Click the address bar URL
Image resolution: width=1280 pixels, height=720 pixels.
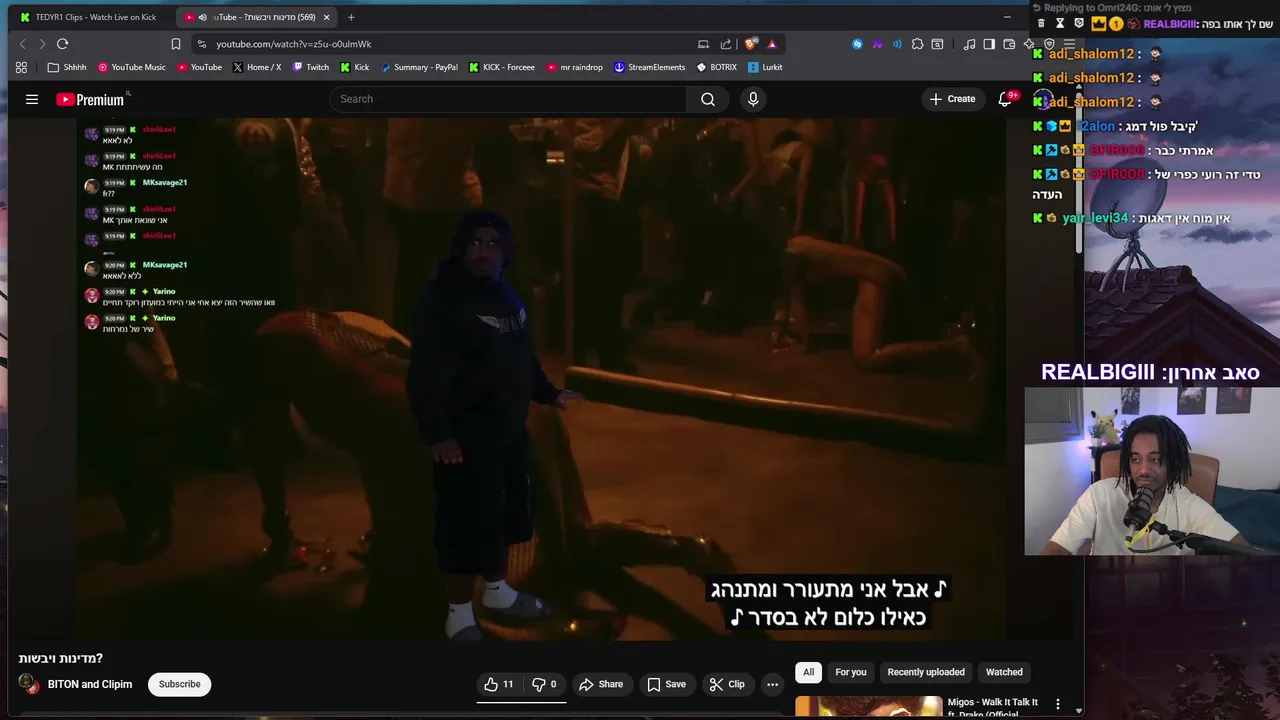pyautogui.click(x=294, y=44)
